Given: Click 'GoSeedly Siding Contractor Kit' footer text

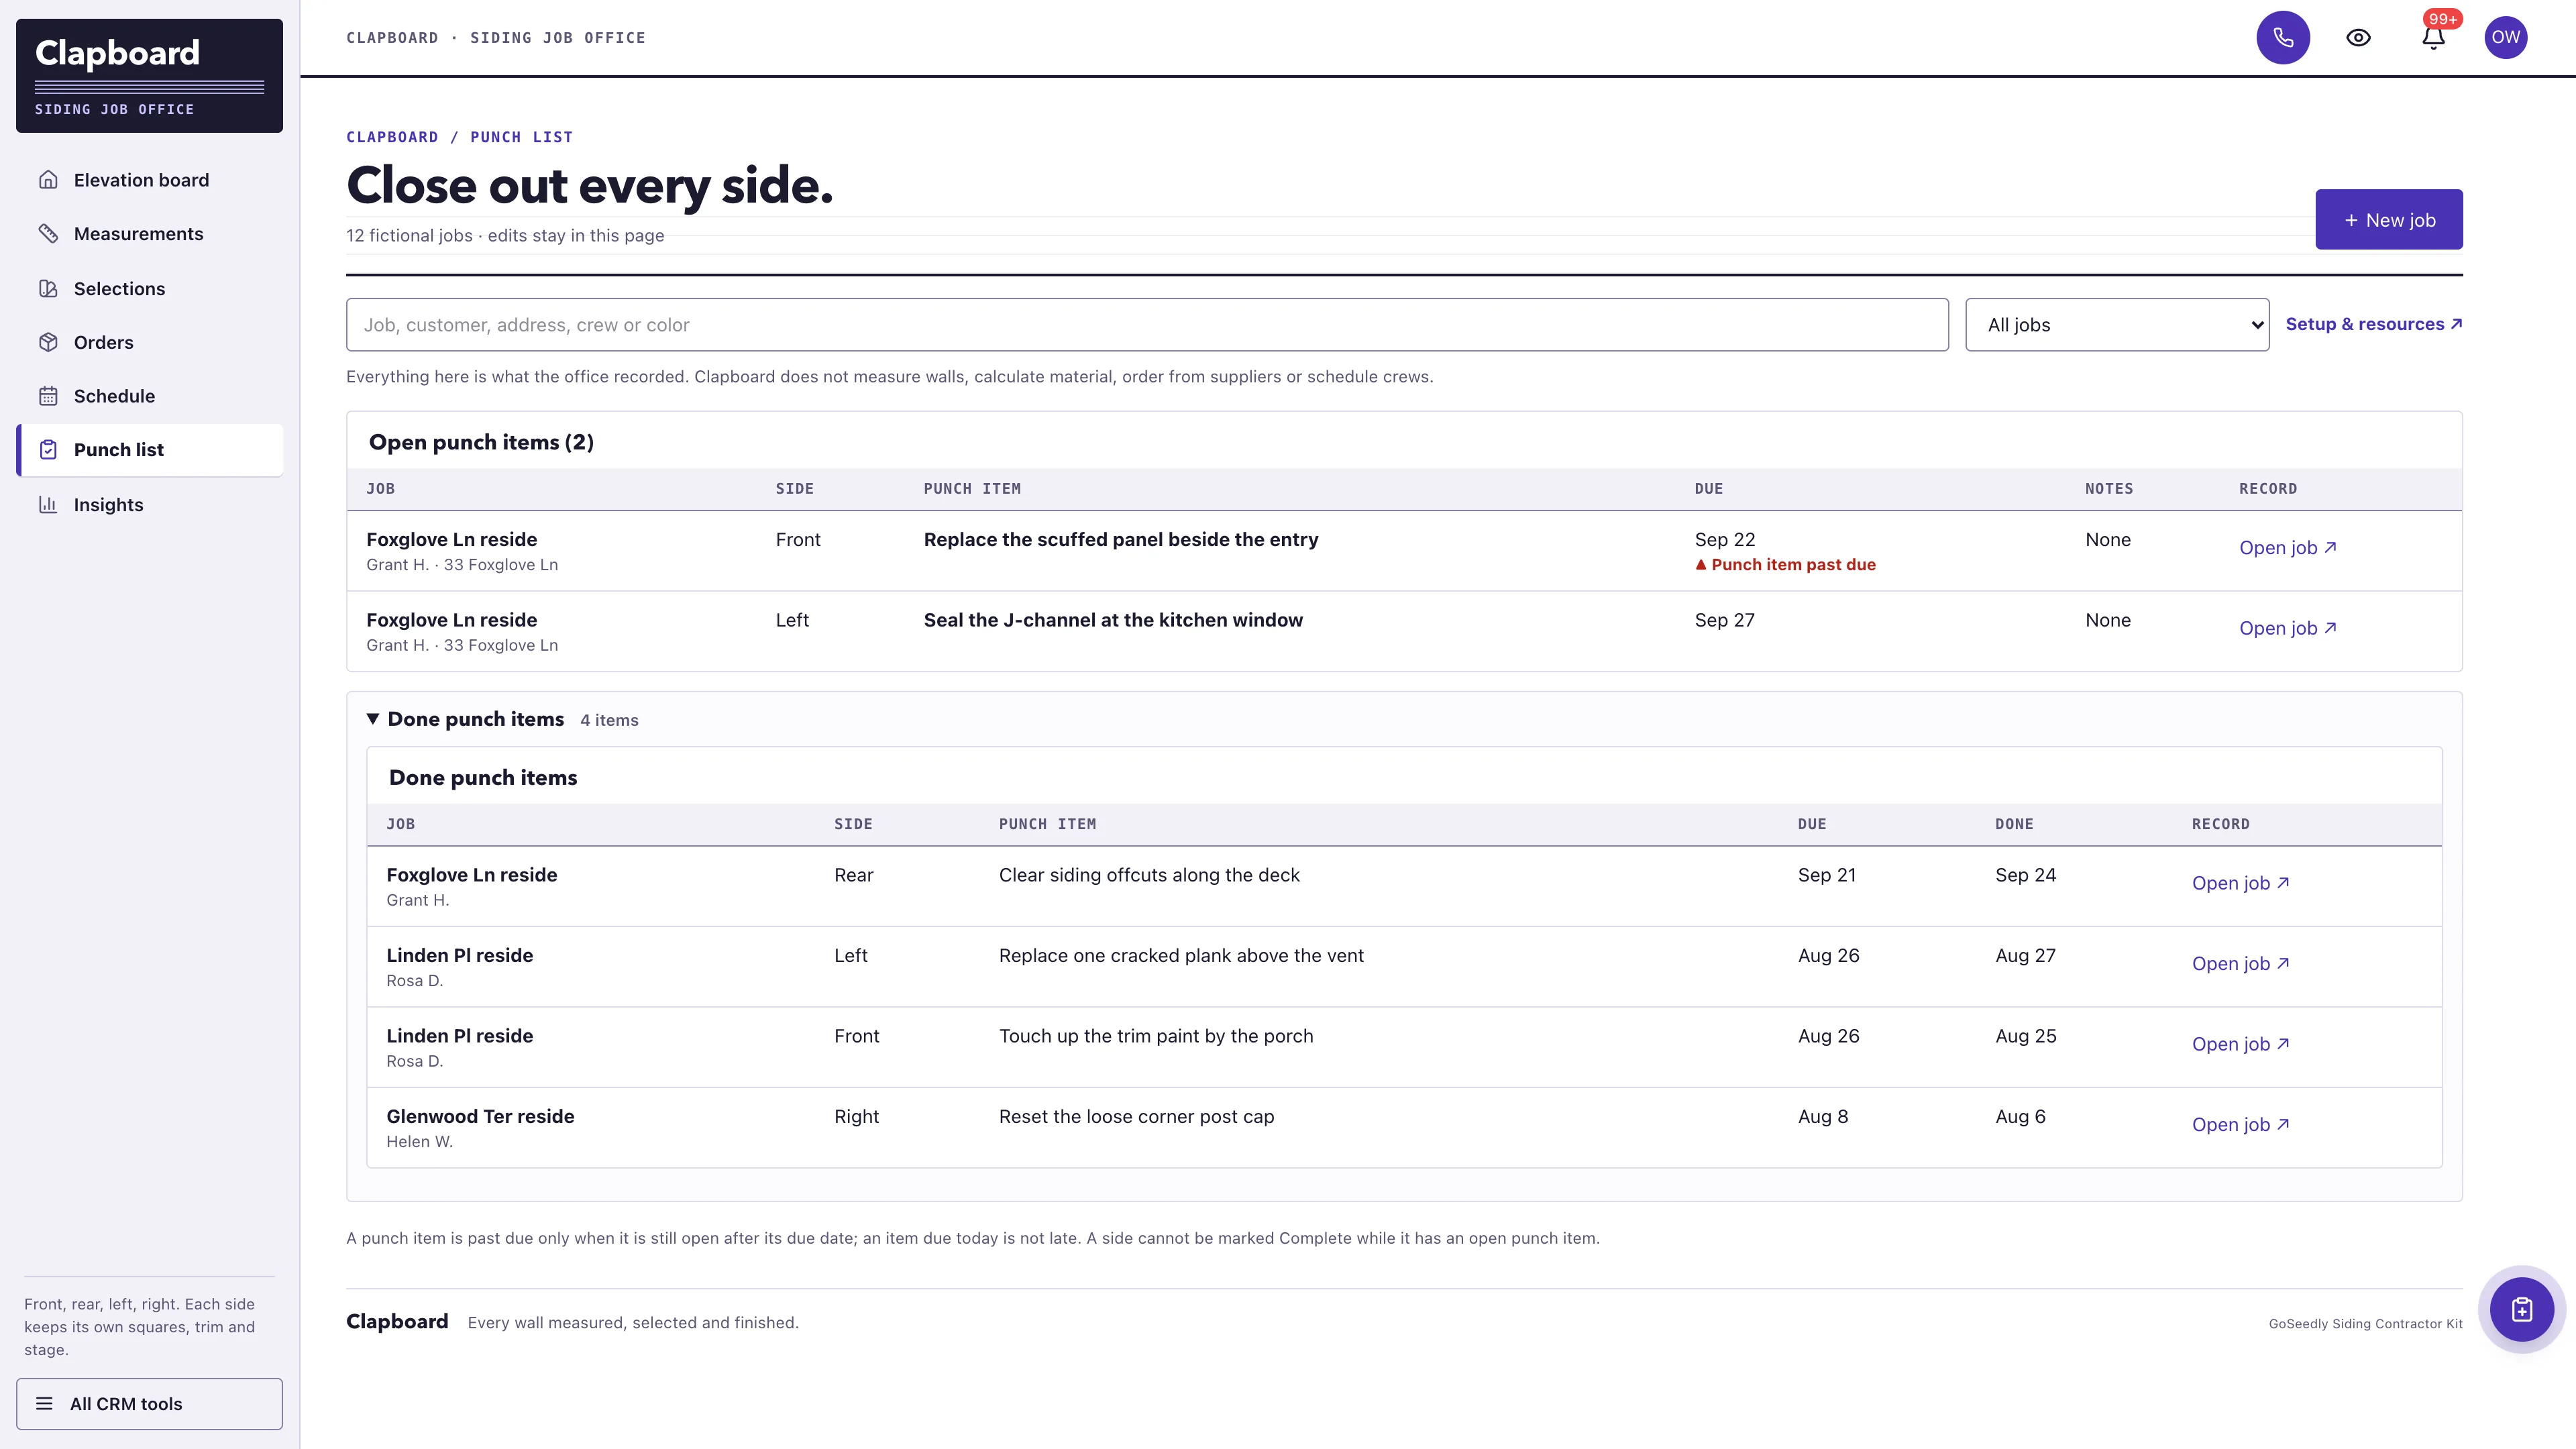Looking at the screenshot, I should [x=2365, y=1323].
